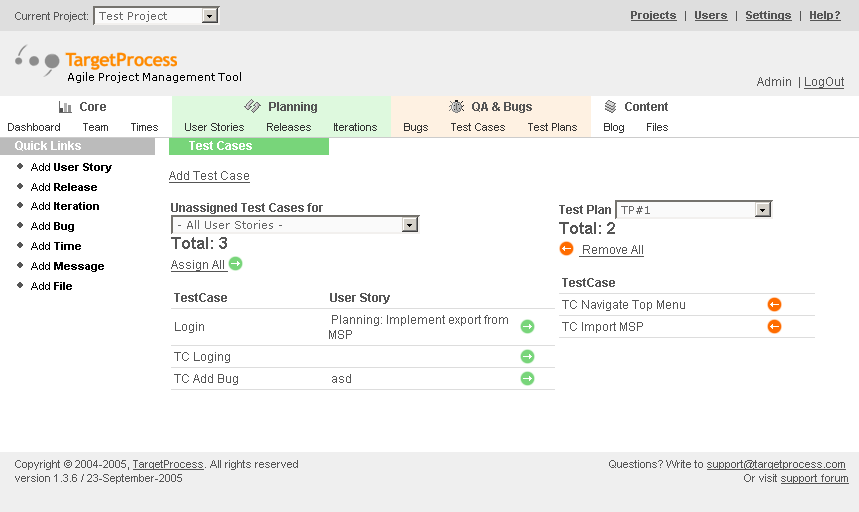
Task: Open the Iterations menu item
Action: 355,128
